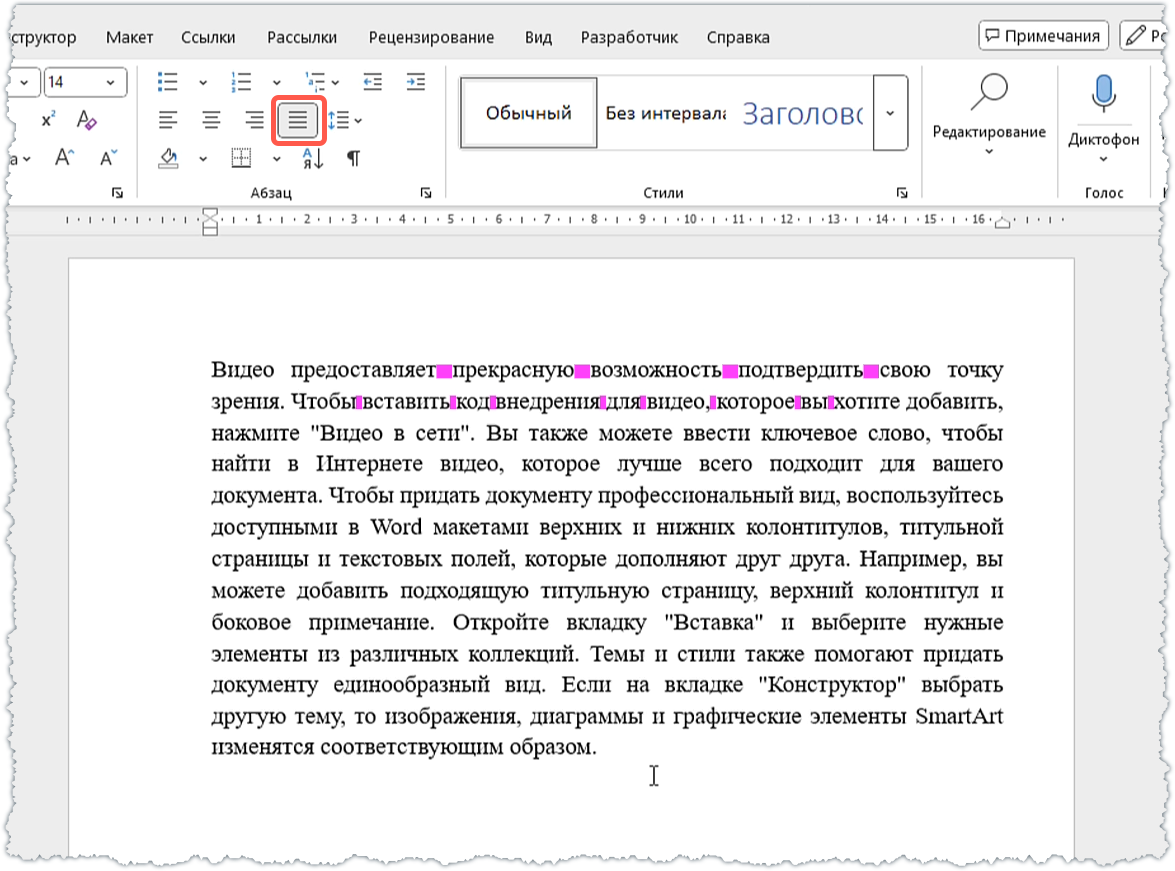Toggle justify alignment button
This screenshot has width=1175, height=871.
click(298, 120)
